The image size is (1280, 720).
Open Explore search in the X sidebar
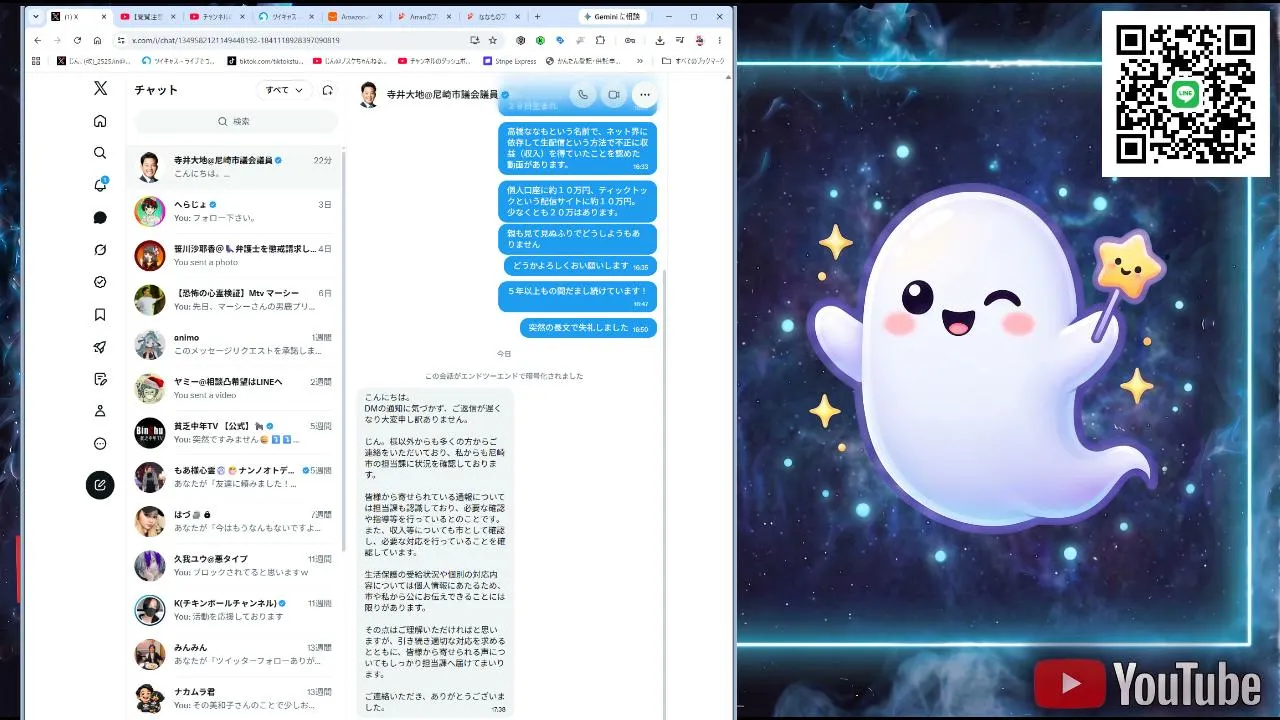(100, 153)
